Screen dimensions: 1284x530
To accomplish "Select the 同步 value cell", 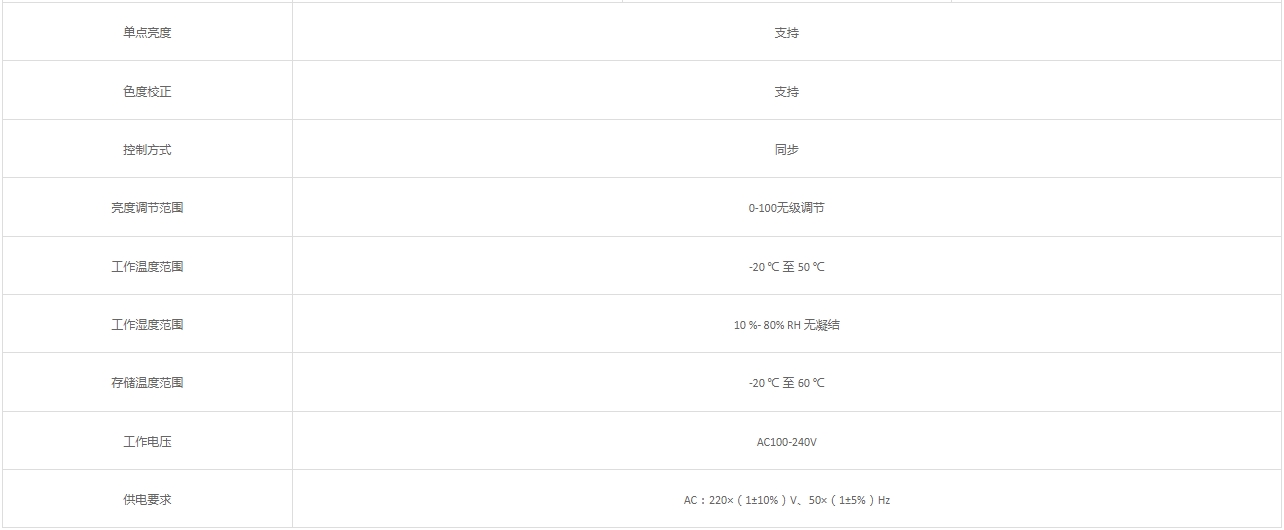I will (x=786, y=150).
